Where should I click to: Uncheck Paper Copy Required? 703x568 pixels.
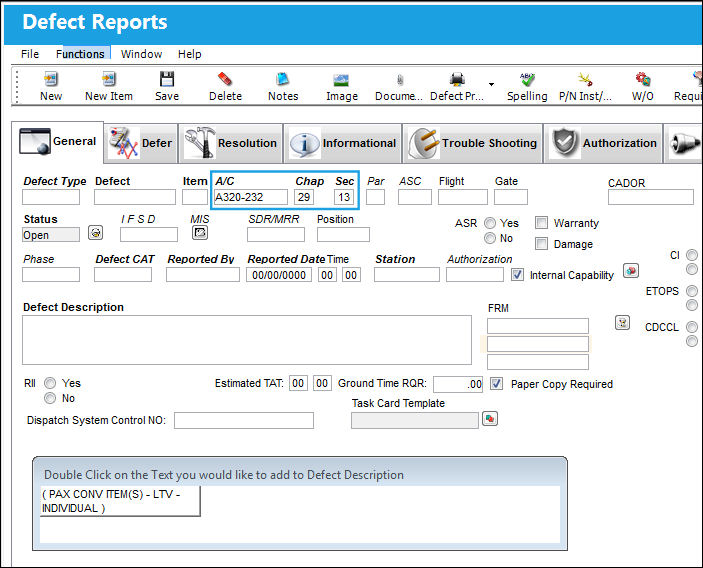coord(496,384)
